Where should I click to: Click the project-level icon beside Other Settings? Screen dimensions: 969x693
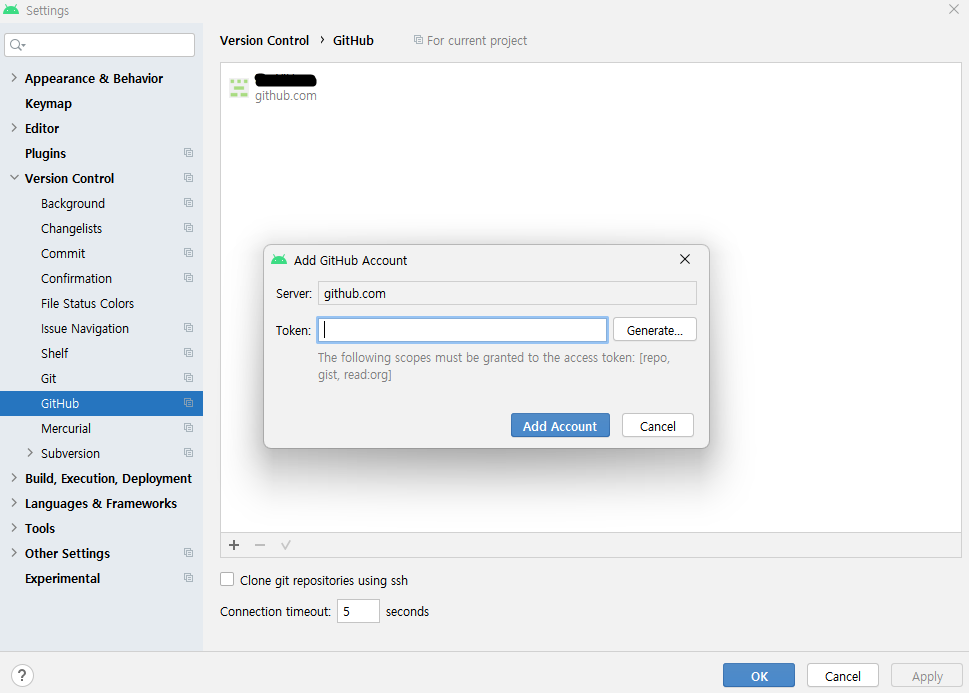[x=188, y=553]
